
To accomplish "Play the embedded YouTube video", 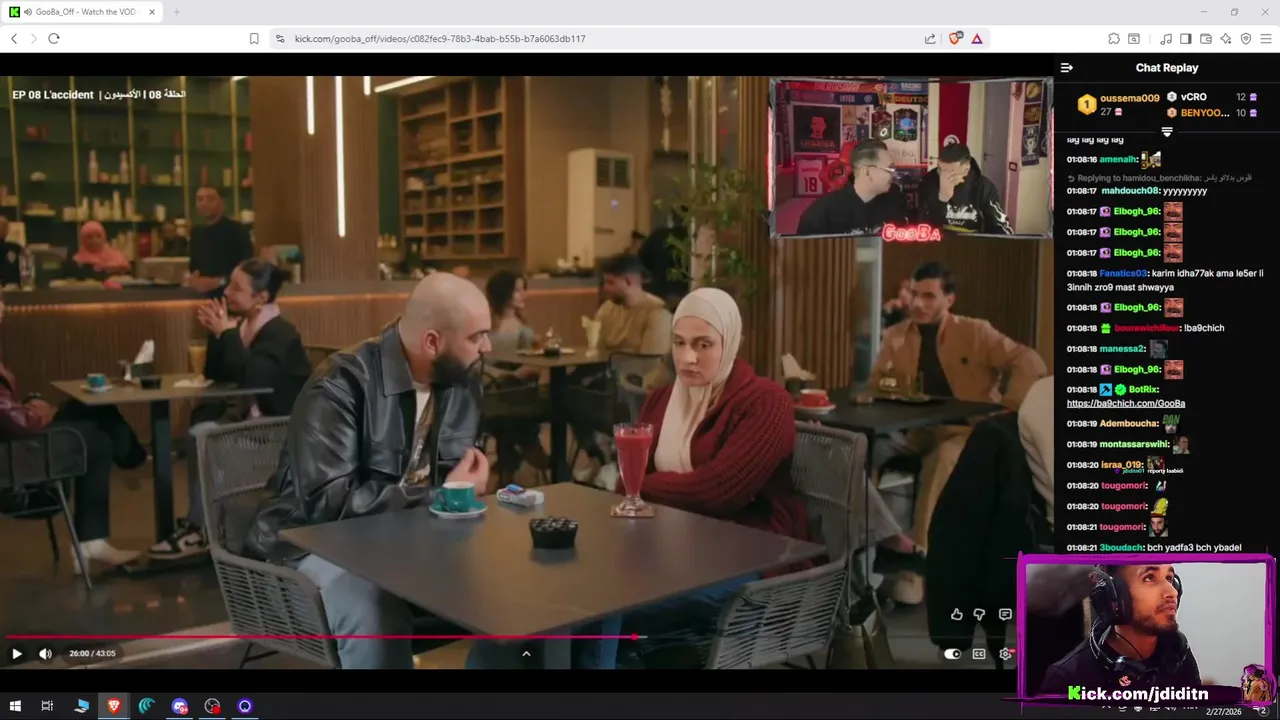I will (16, 653).
